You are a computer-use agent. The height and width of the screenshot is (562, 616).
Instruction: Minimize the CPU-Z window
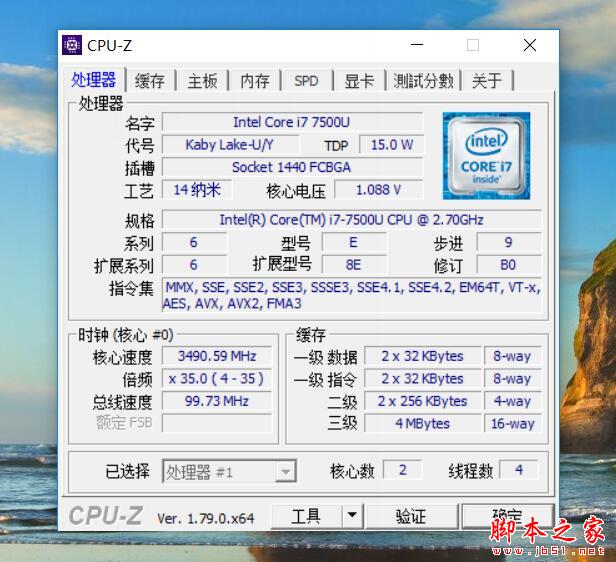pyautogui.click(x=417, y=45)
